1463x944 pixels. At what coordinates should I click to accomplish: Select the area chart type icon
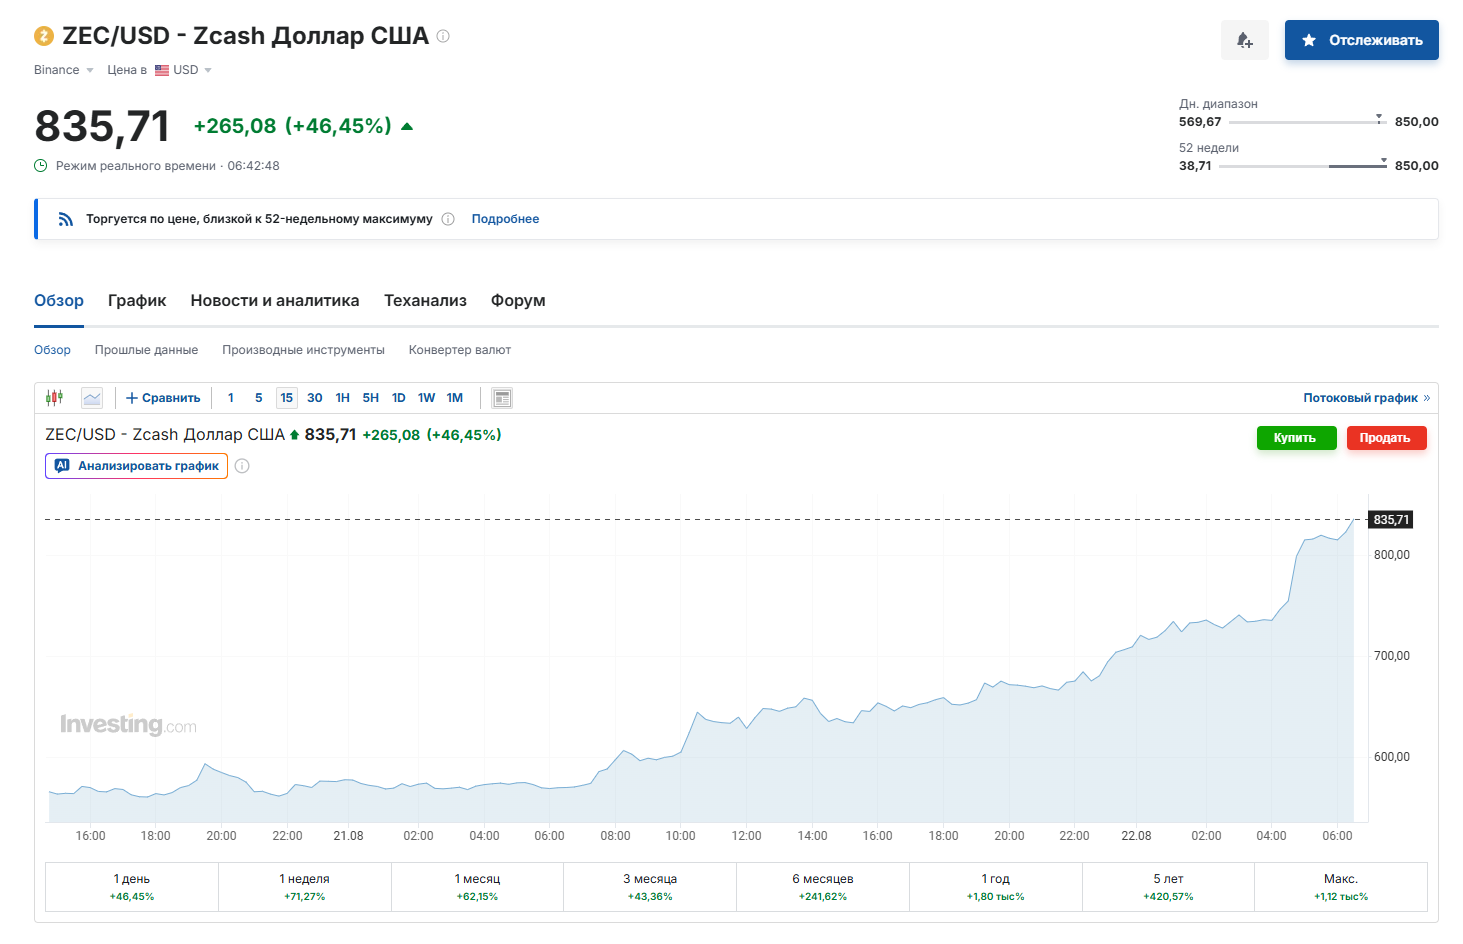92,398
